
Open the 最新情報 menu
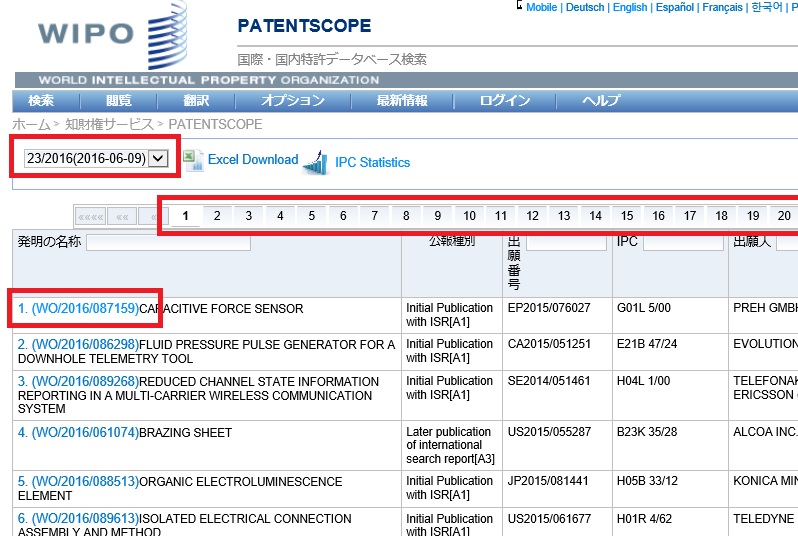(x=402, y=100)
